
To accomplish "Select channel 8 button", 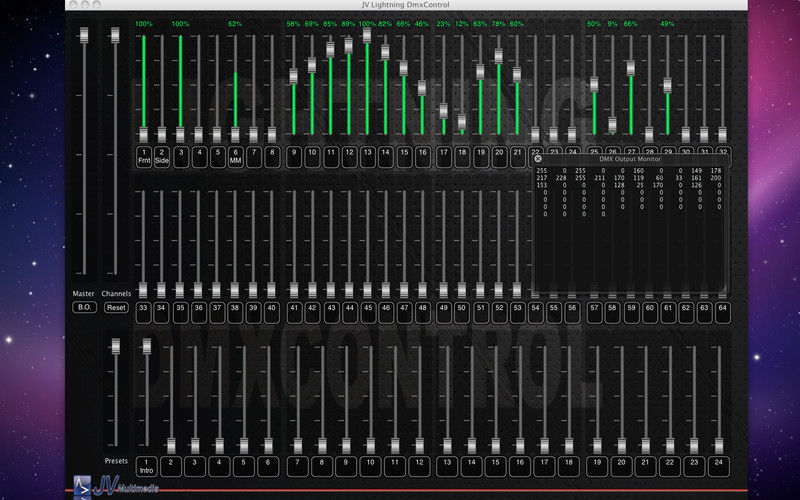I will tap(272, 157).
